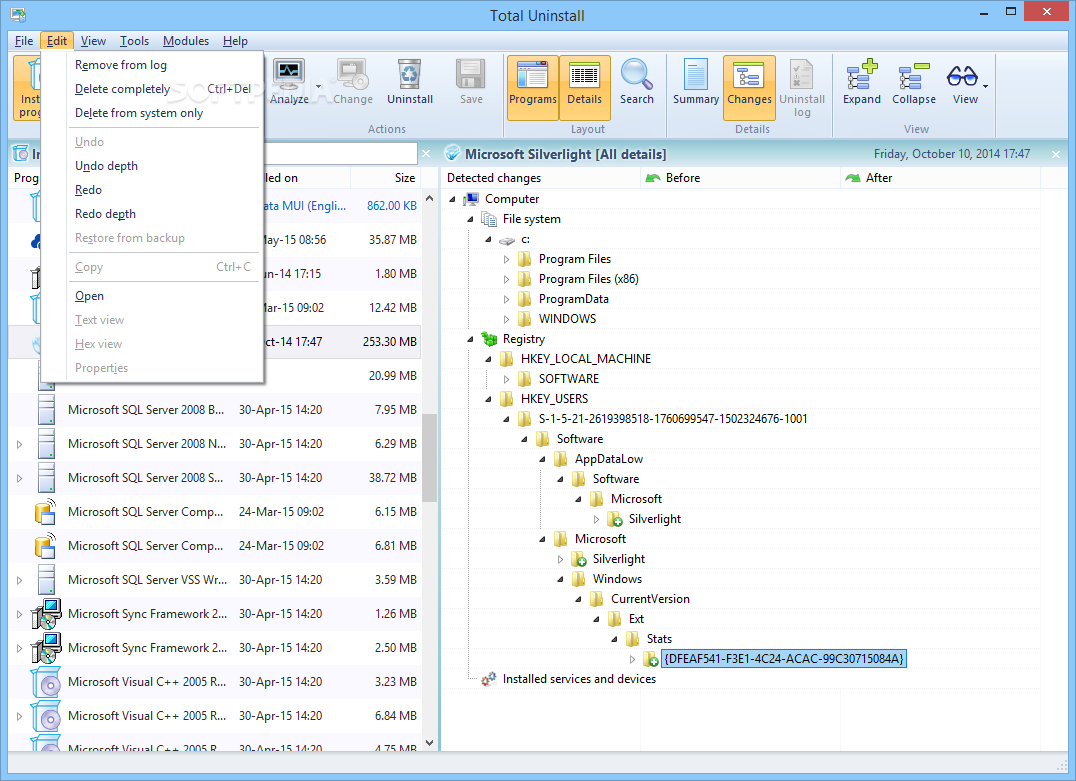This screenshot has height=781, width=1076.
Task: Click Installed services gear icon
Action: 489,679
